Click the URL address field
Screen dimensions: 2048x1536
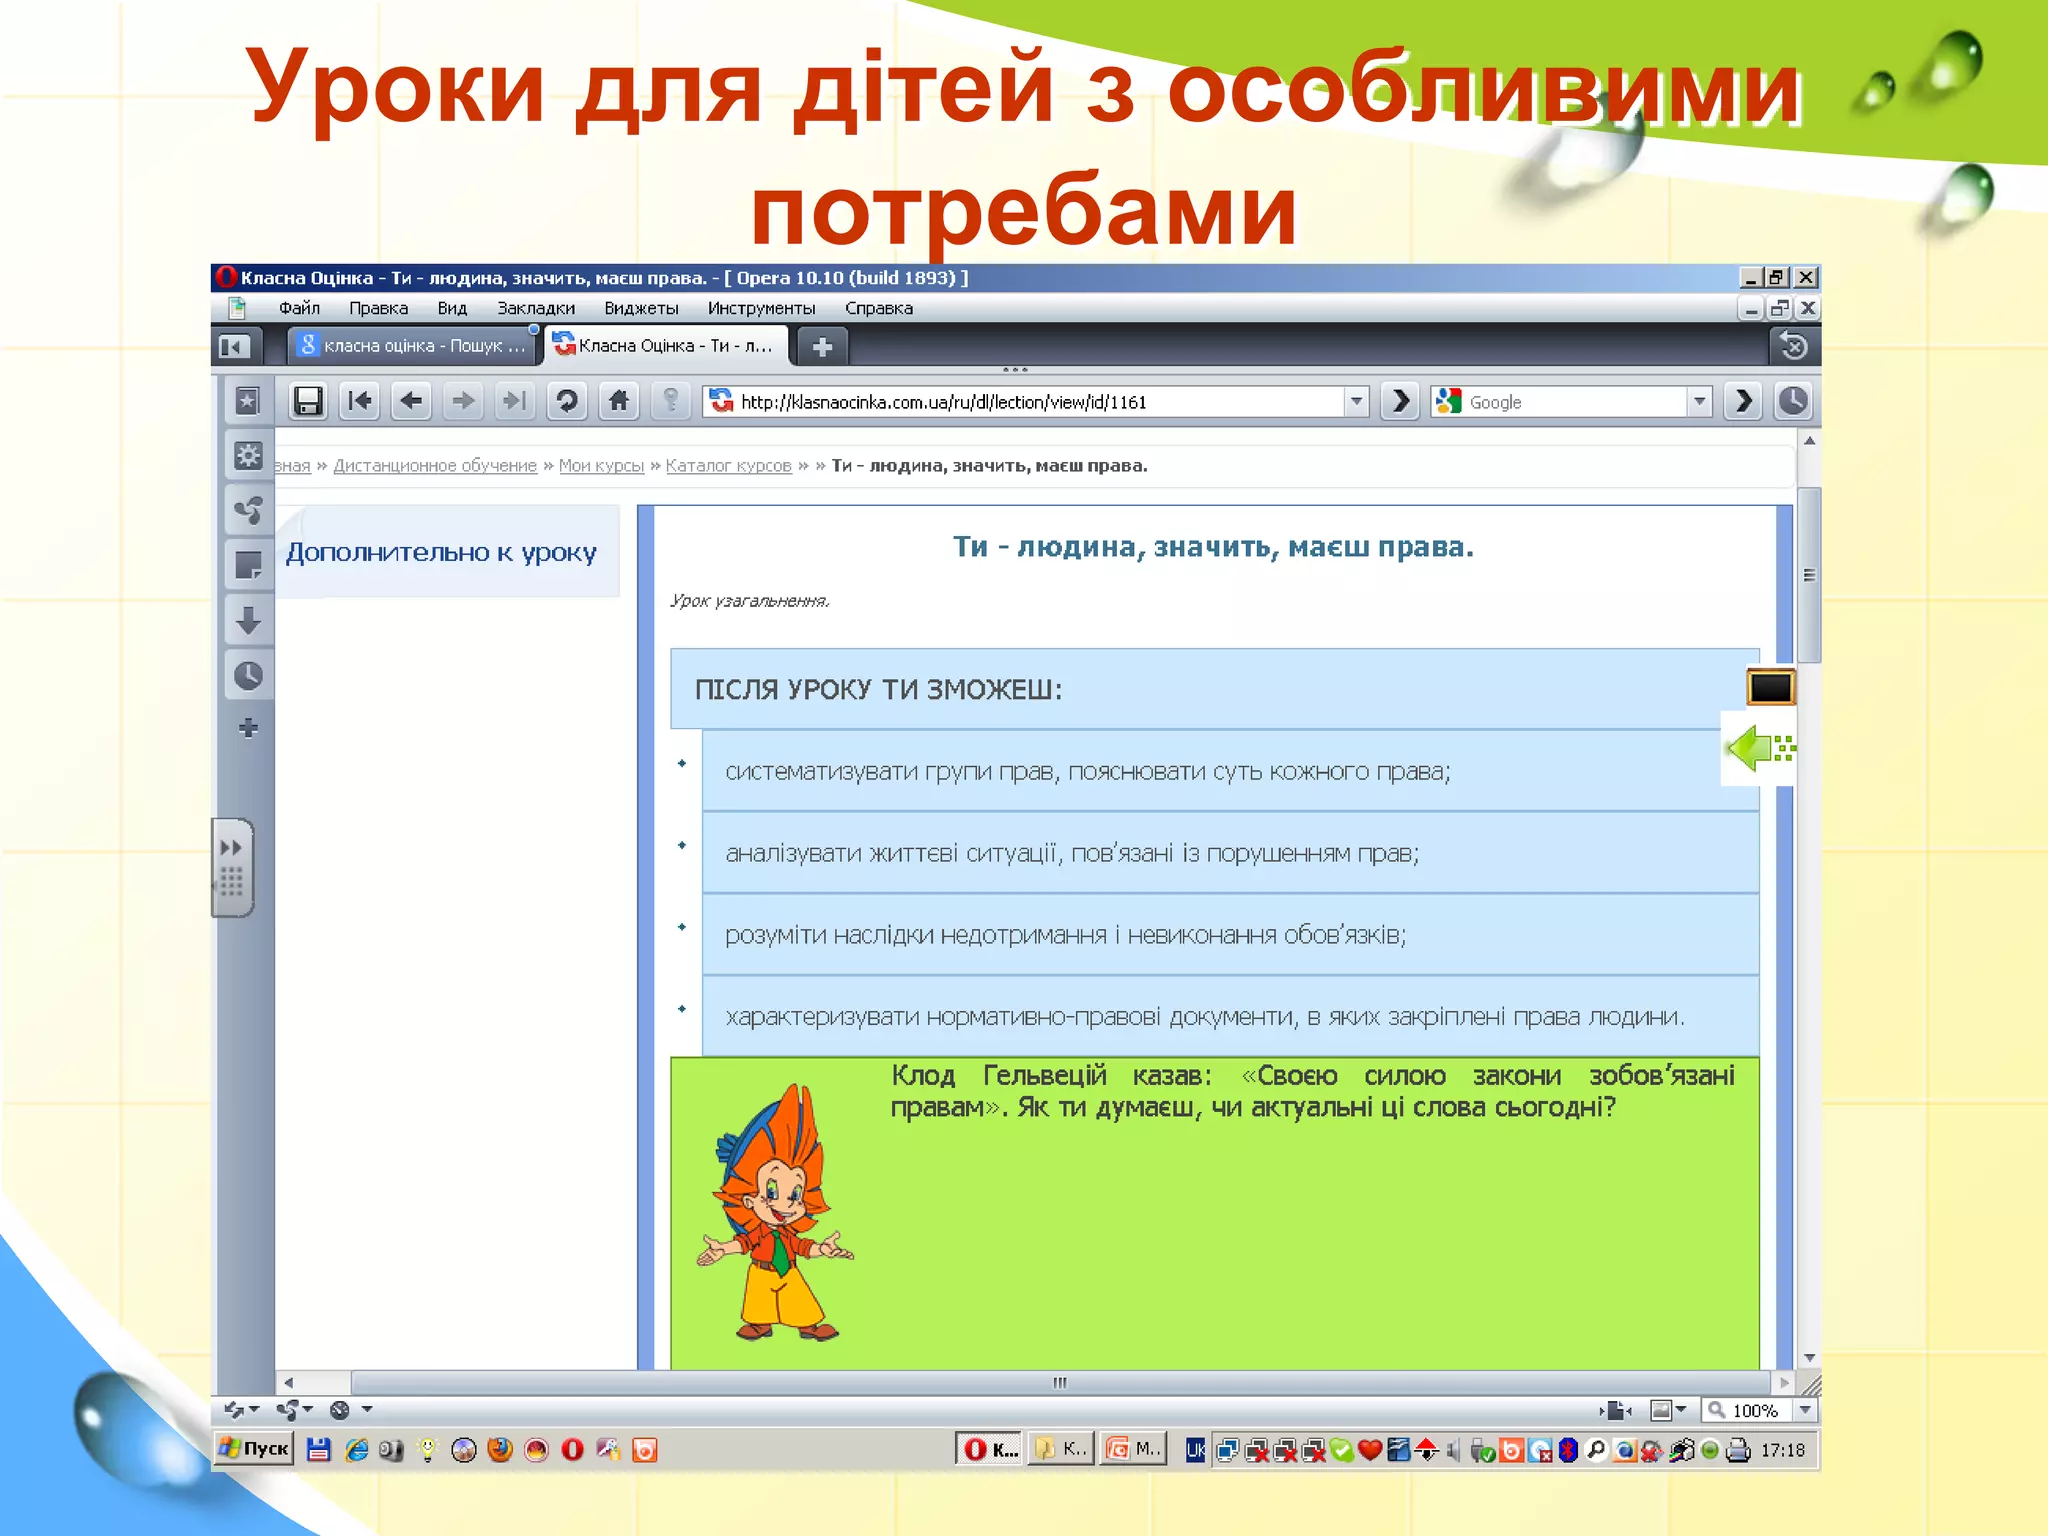[x=1035, y=401]
